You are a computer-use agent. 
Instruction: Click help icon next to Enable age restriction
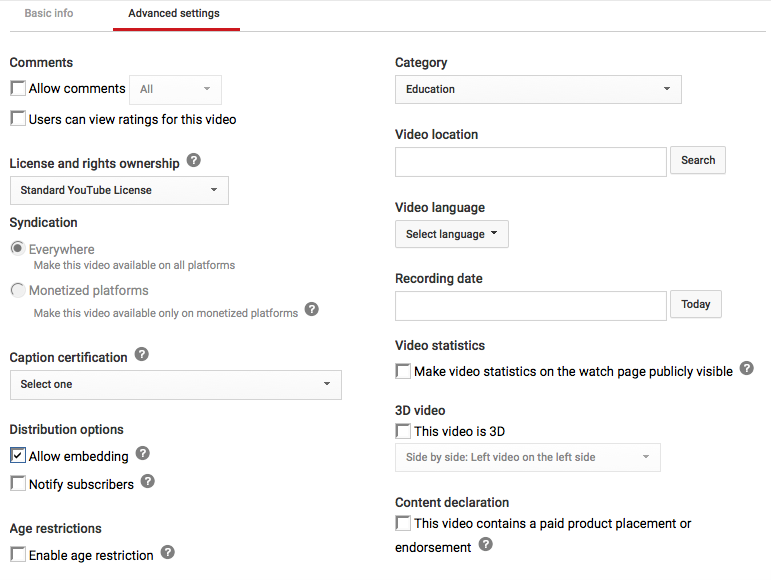[x=168, y=552]
